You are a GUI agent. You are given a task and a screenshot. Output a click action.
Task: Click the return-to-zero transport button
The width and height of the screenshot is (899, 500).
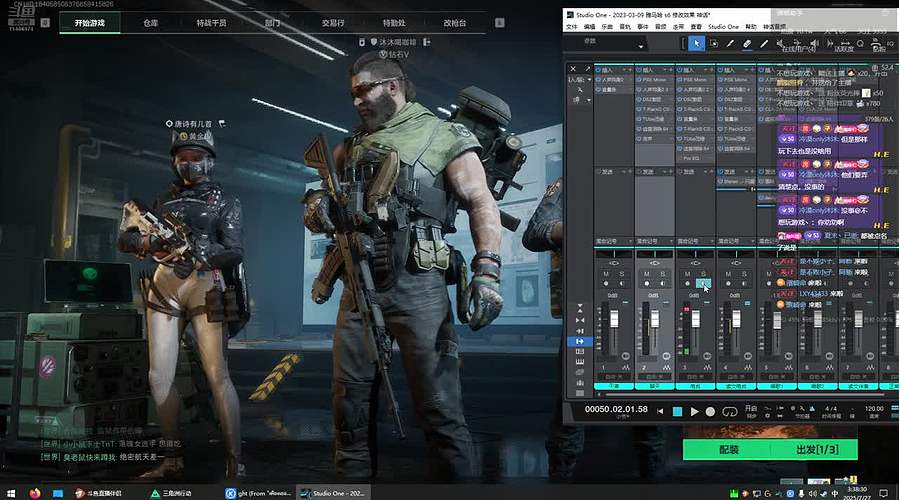click(x=660, y=411)
